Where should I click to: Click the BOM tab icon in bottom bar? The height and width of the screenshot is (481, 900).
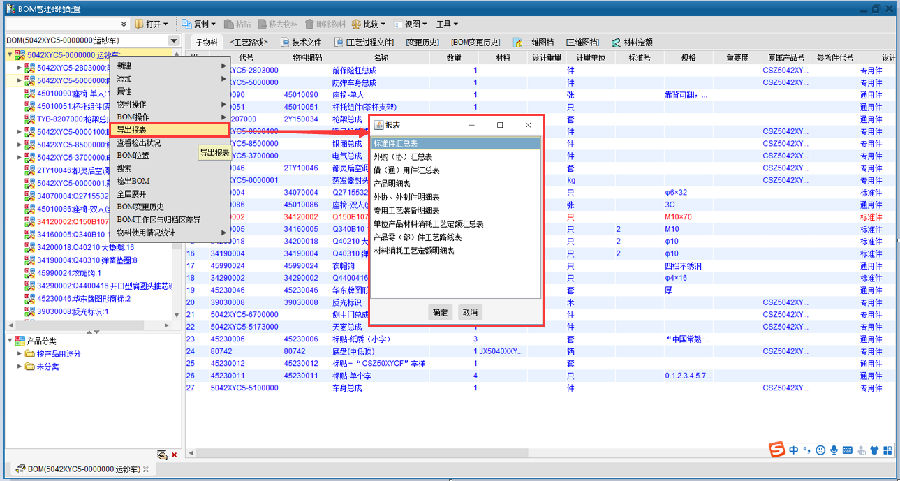pos(20,468)
